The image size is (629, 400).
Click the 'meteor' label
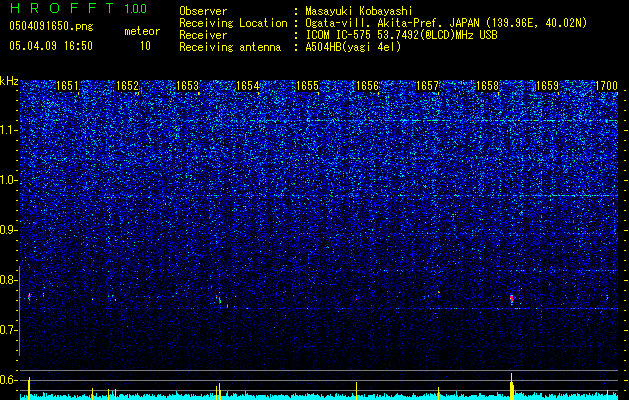142,31
